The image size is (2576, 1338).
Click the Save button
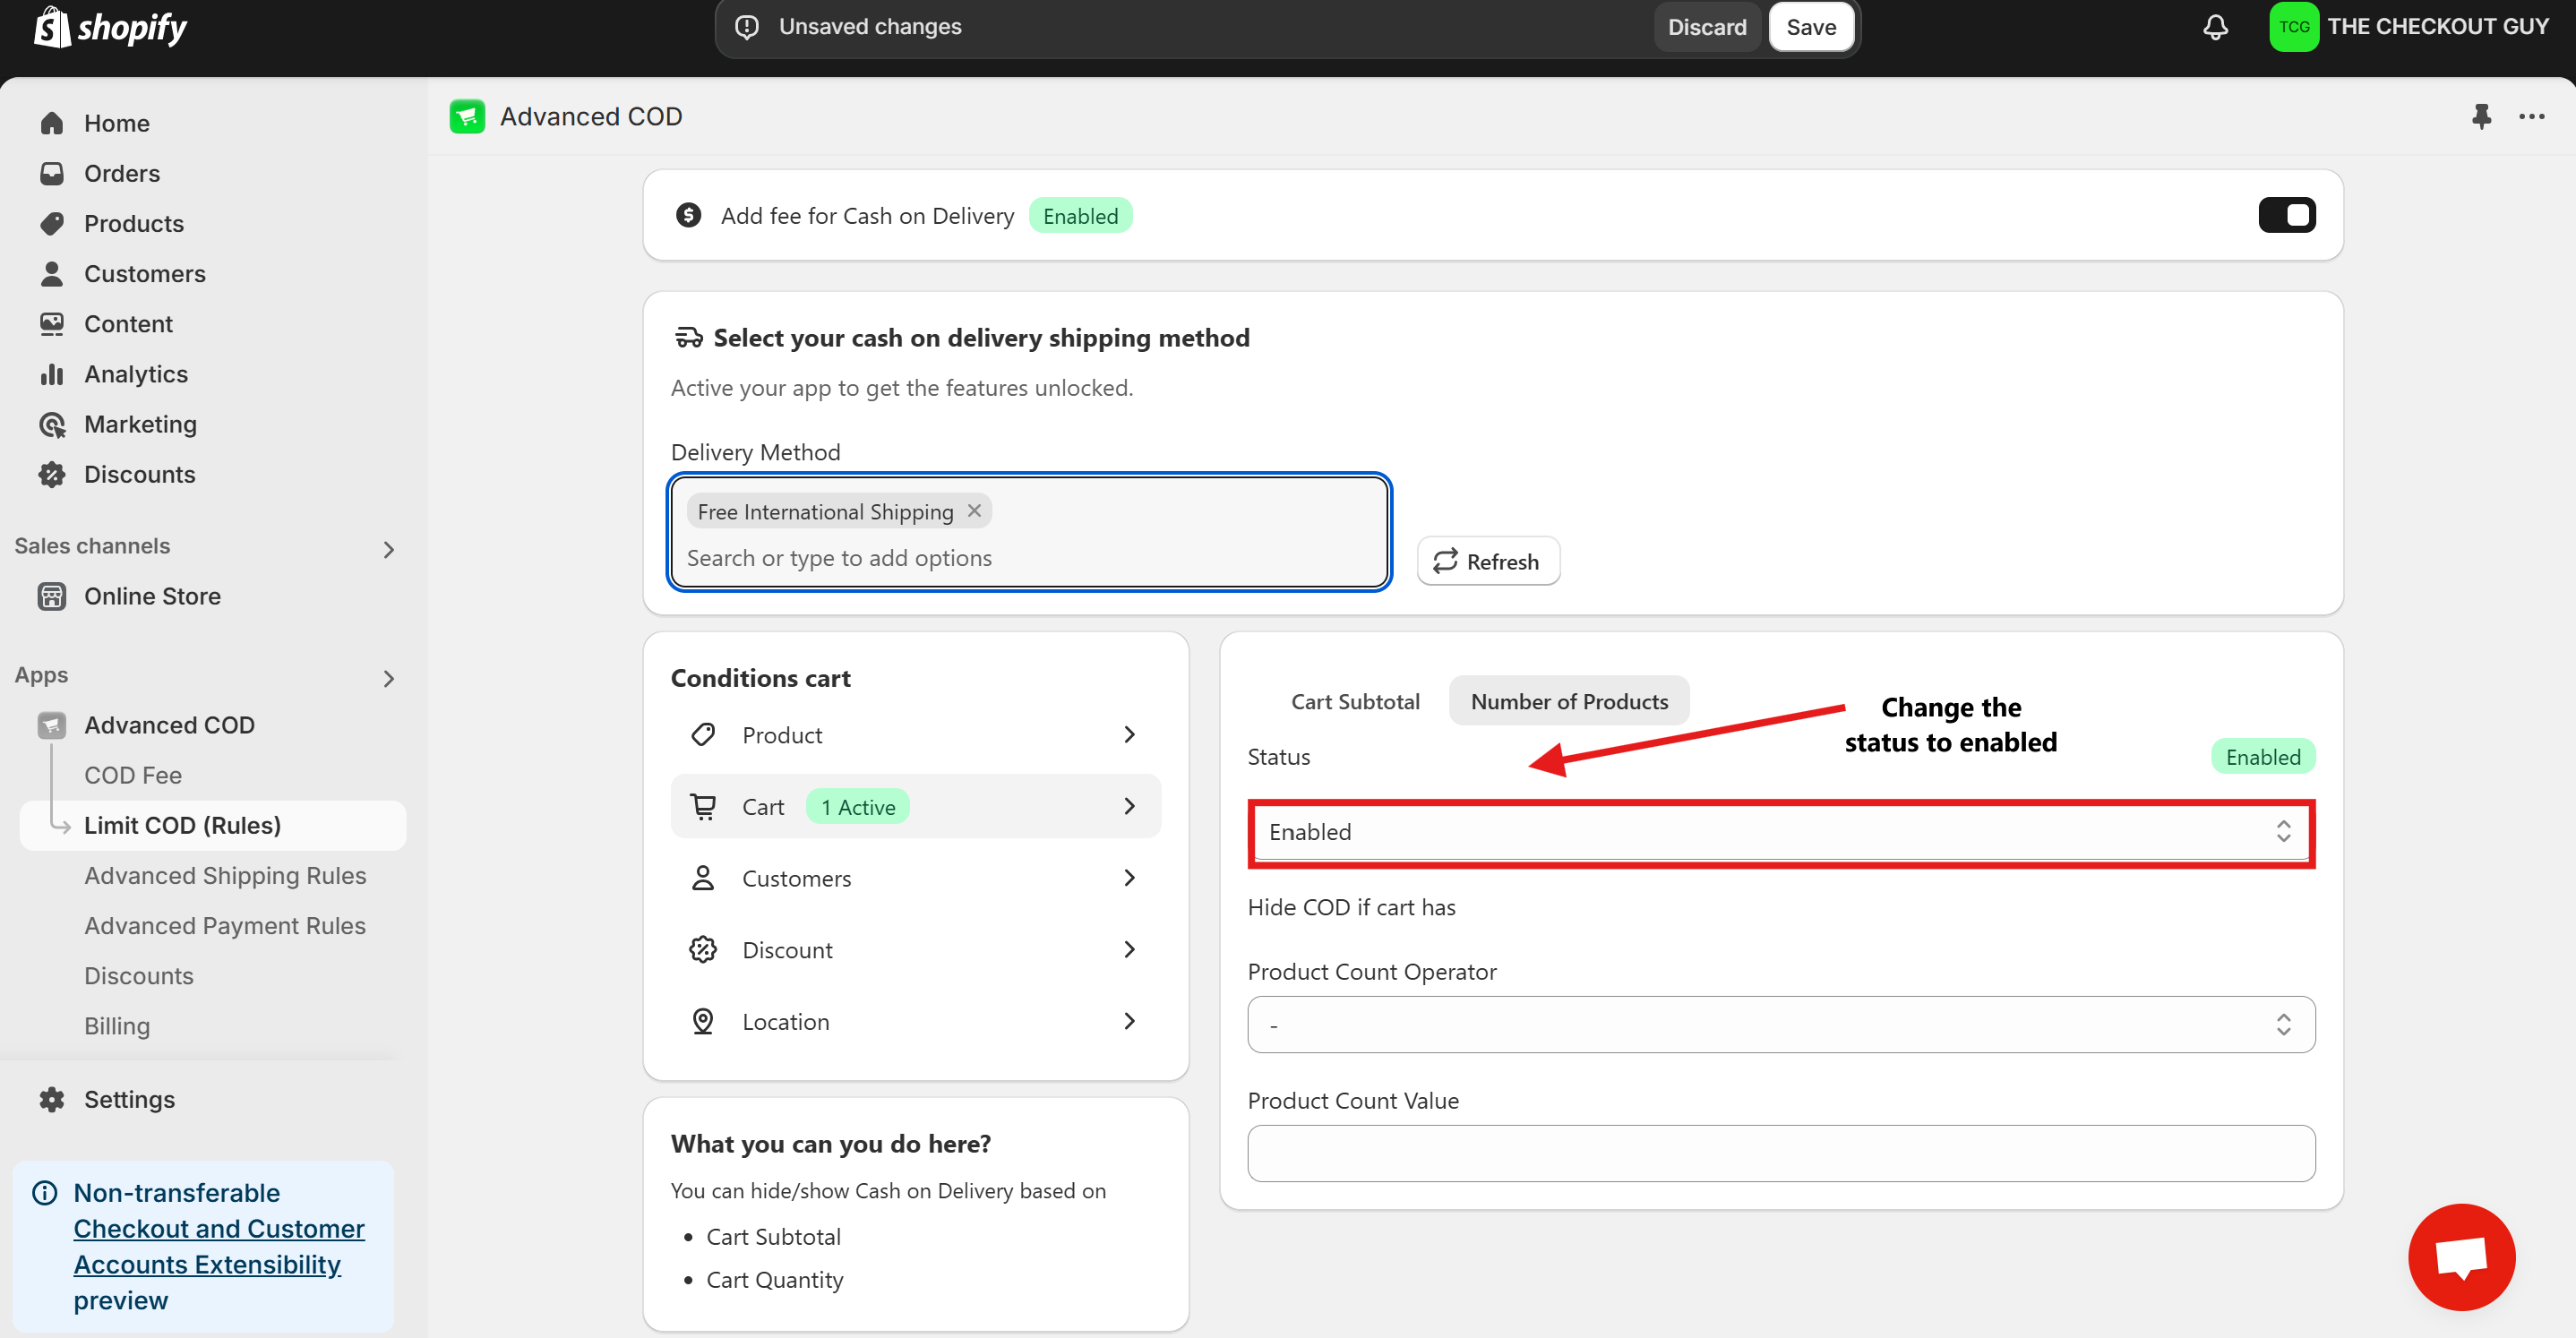[1810, 27]
